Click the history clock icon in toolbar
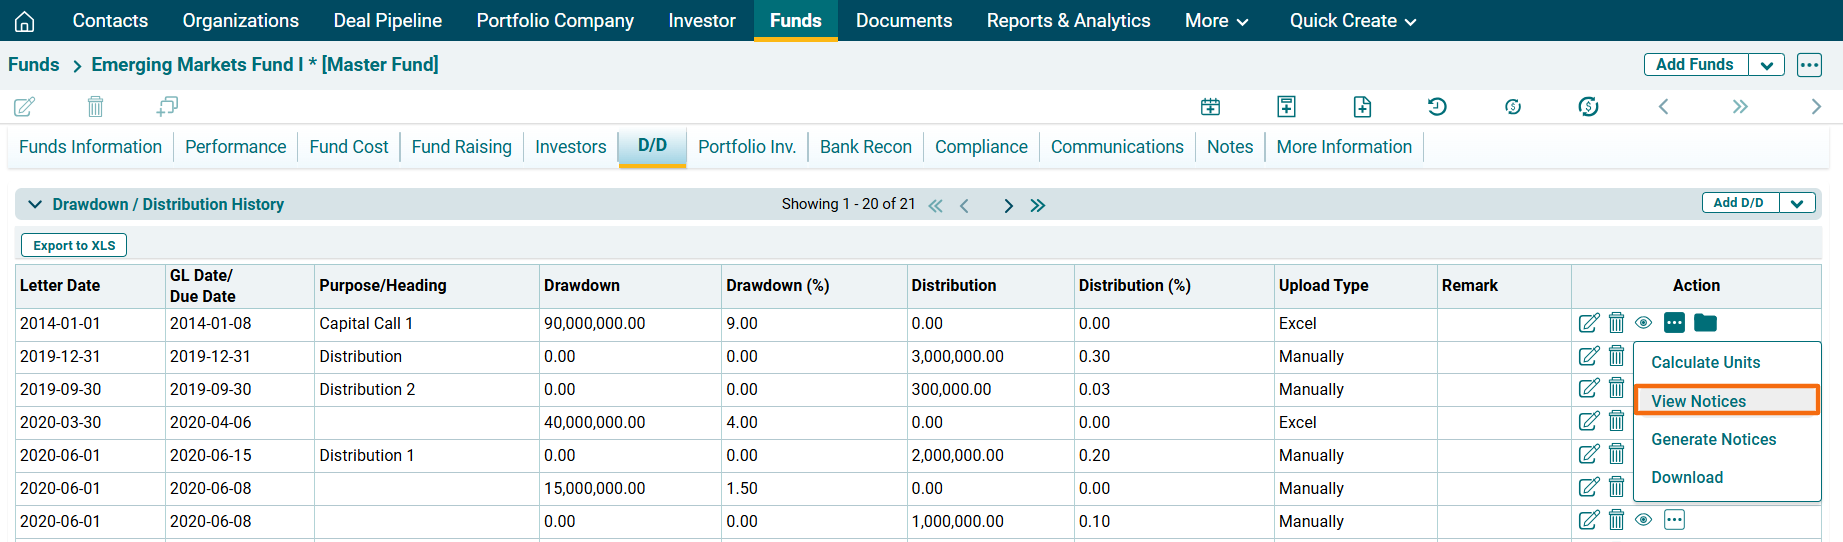Screen dimensions: 1843x542 1437,106
